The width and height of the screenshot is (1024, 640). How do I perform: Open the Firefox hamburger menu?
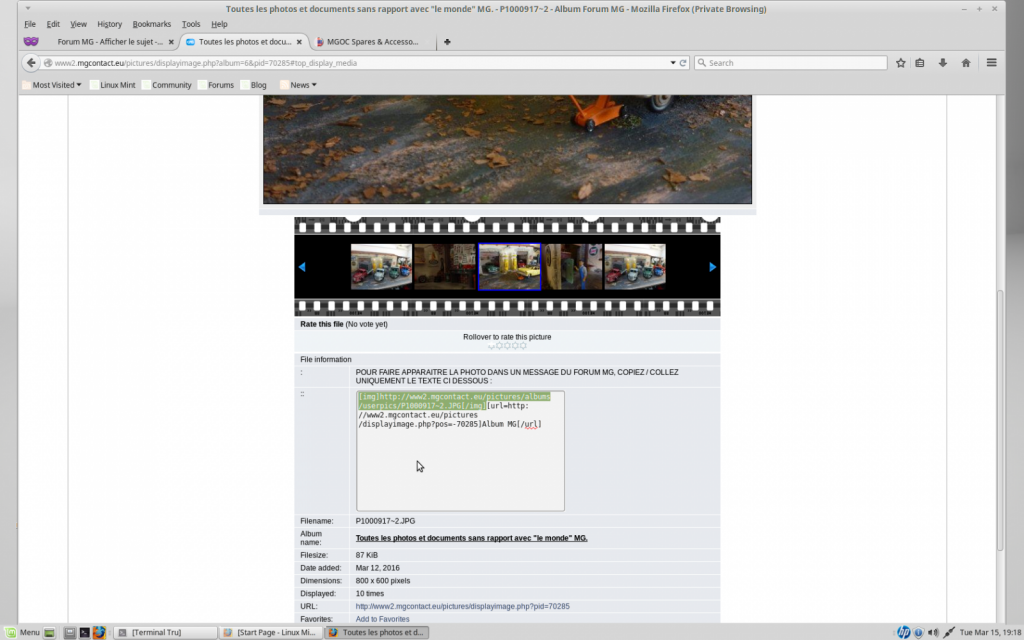pyautogui.click(x=991, y=63)
